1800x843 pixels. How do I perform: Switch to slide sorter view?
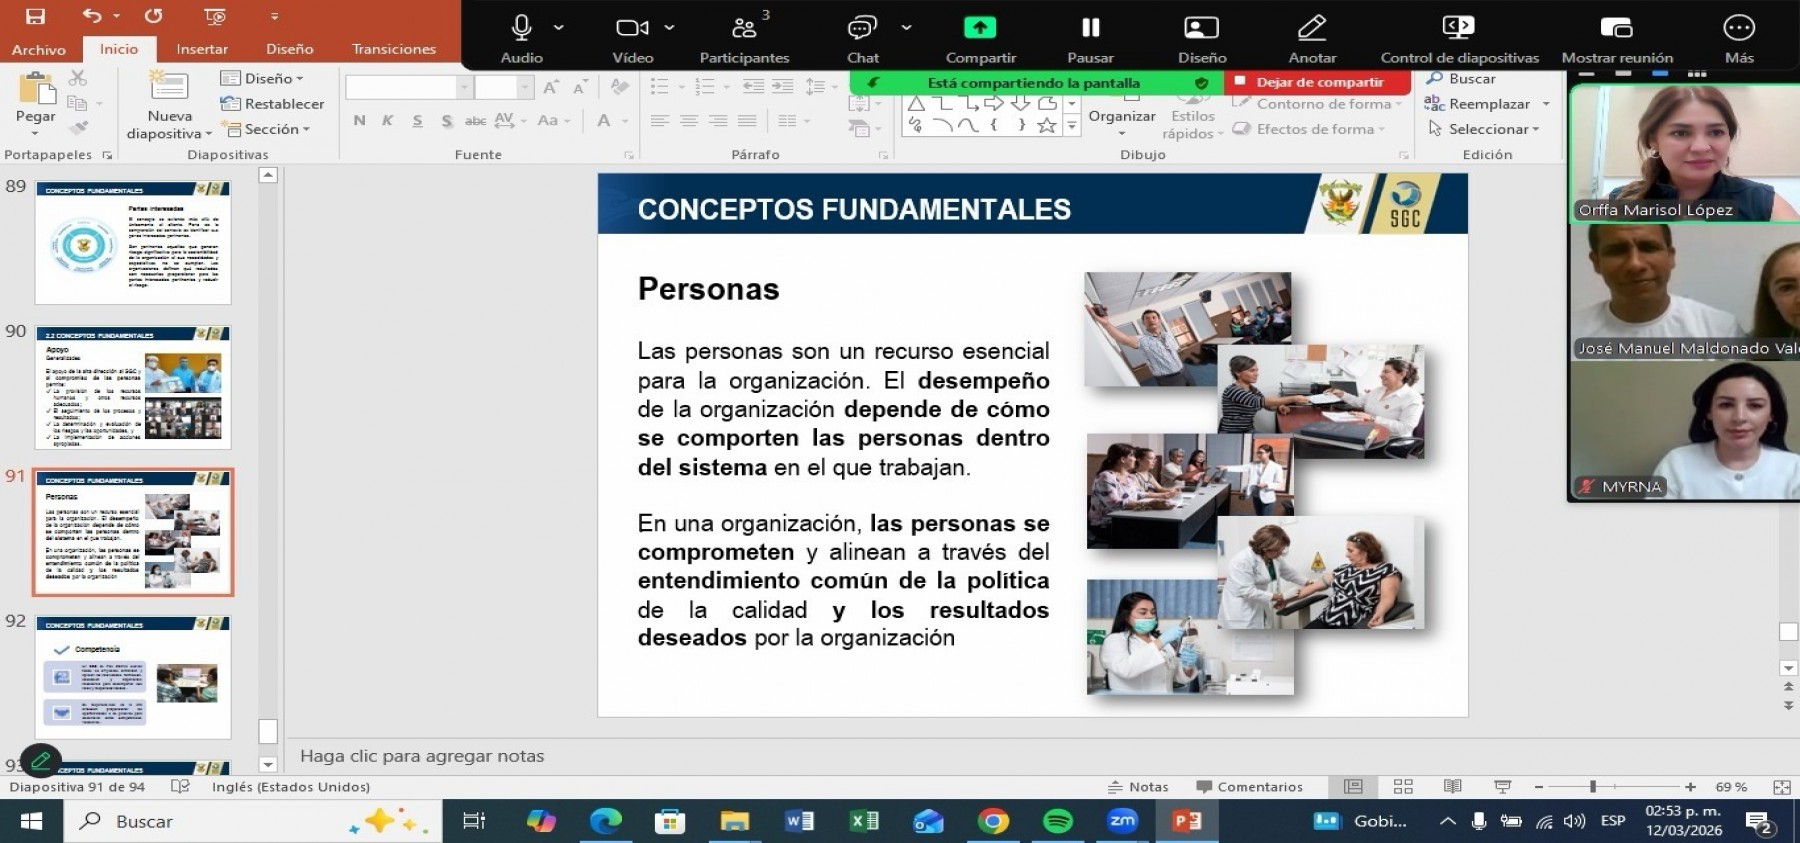[x=1403, y=787]
